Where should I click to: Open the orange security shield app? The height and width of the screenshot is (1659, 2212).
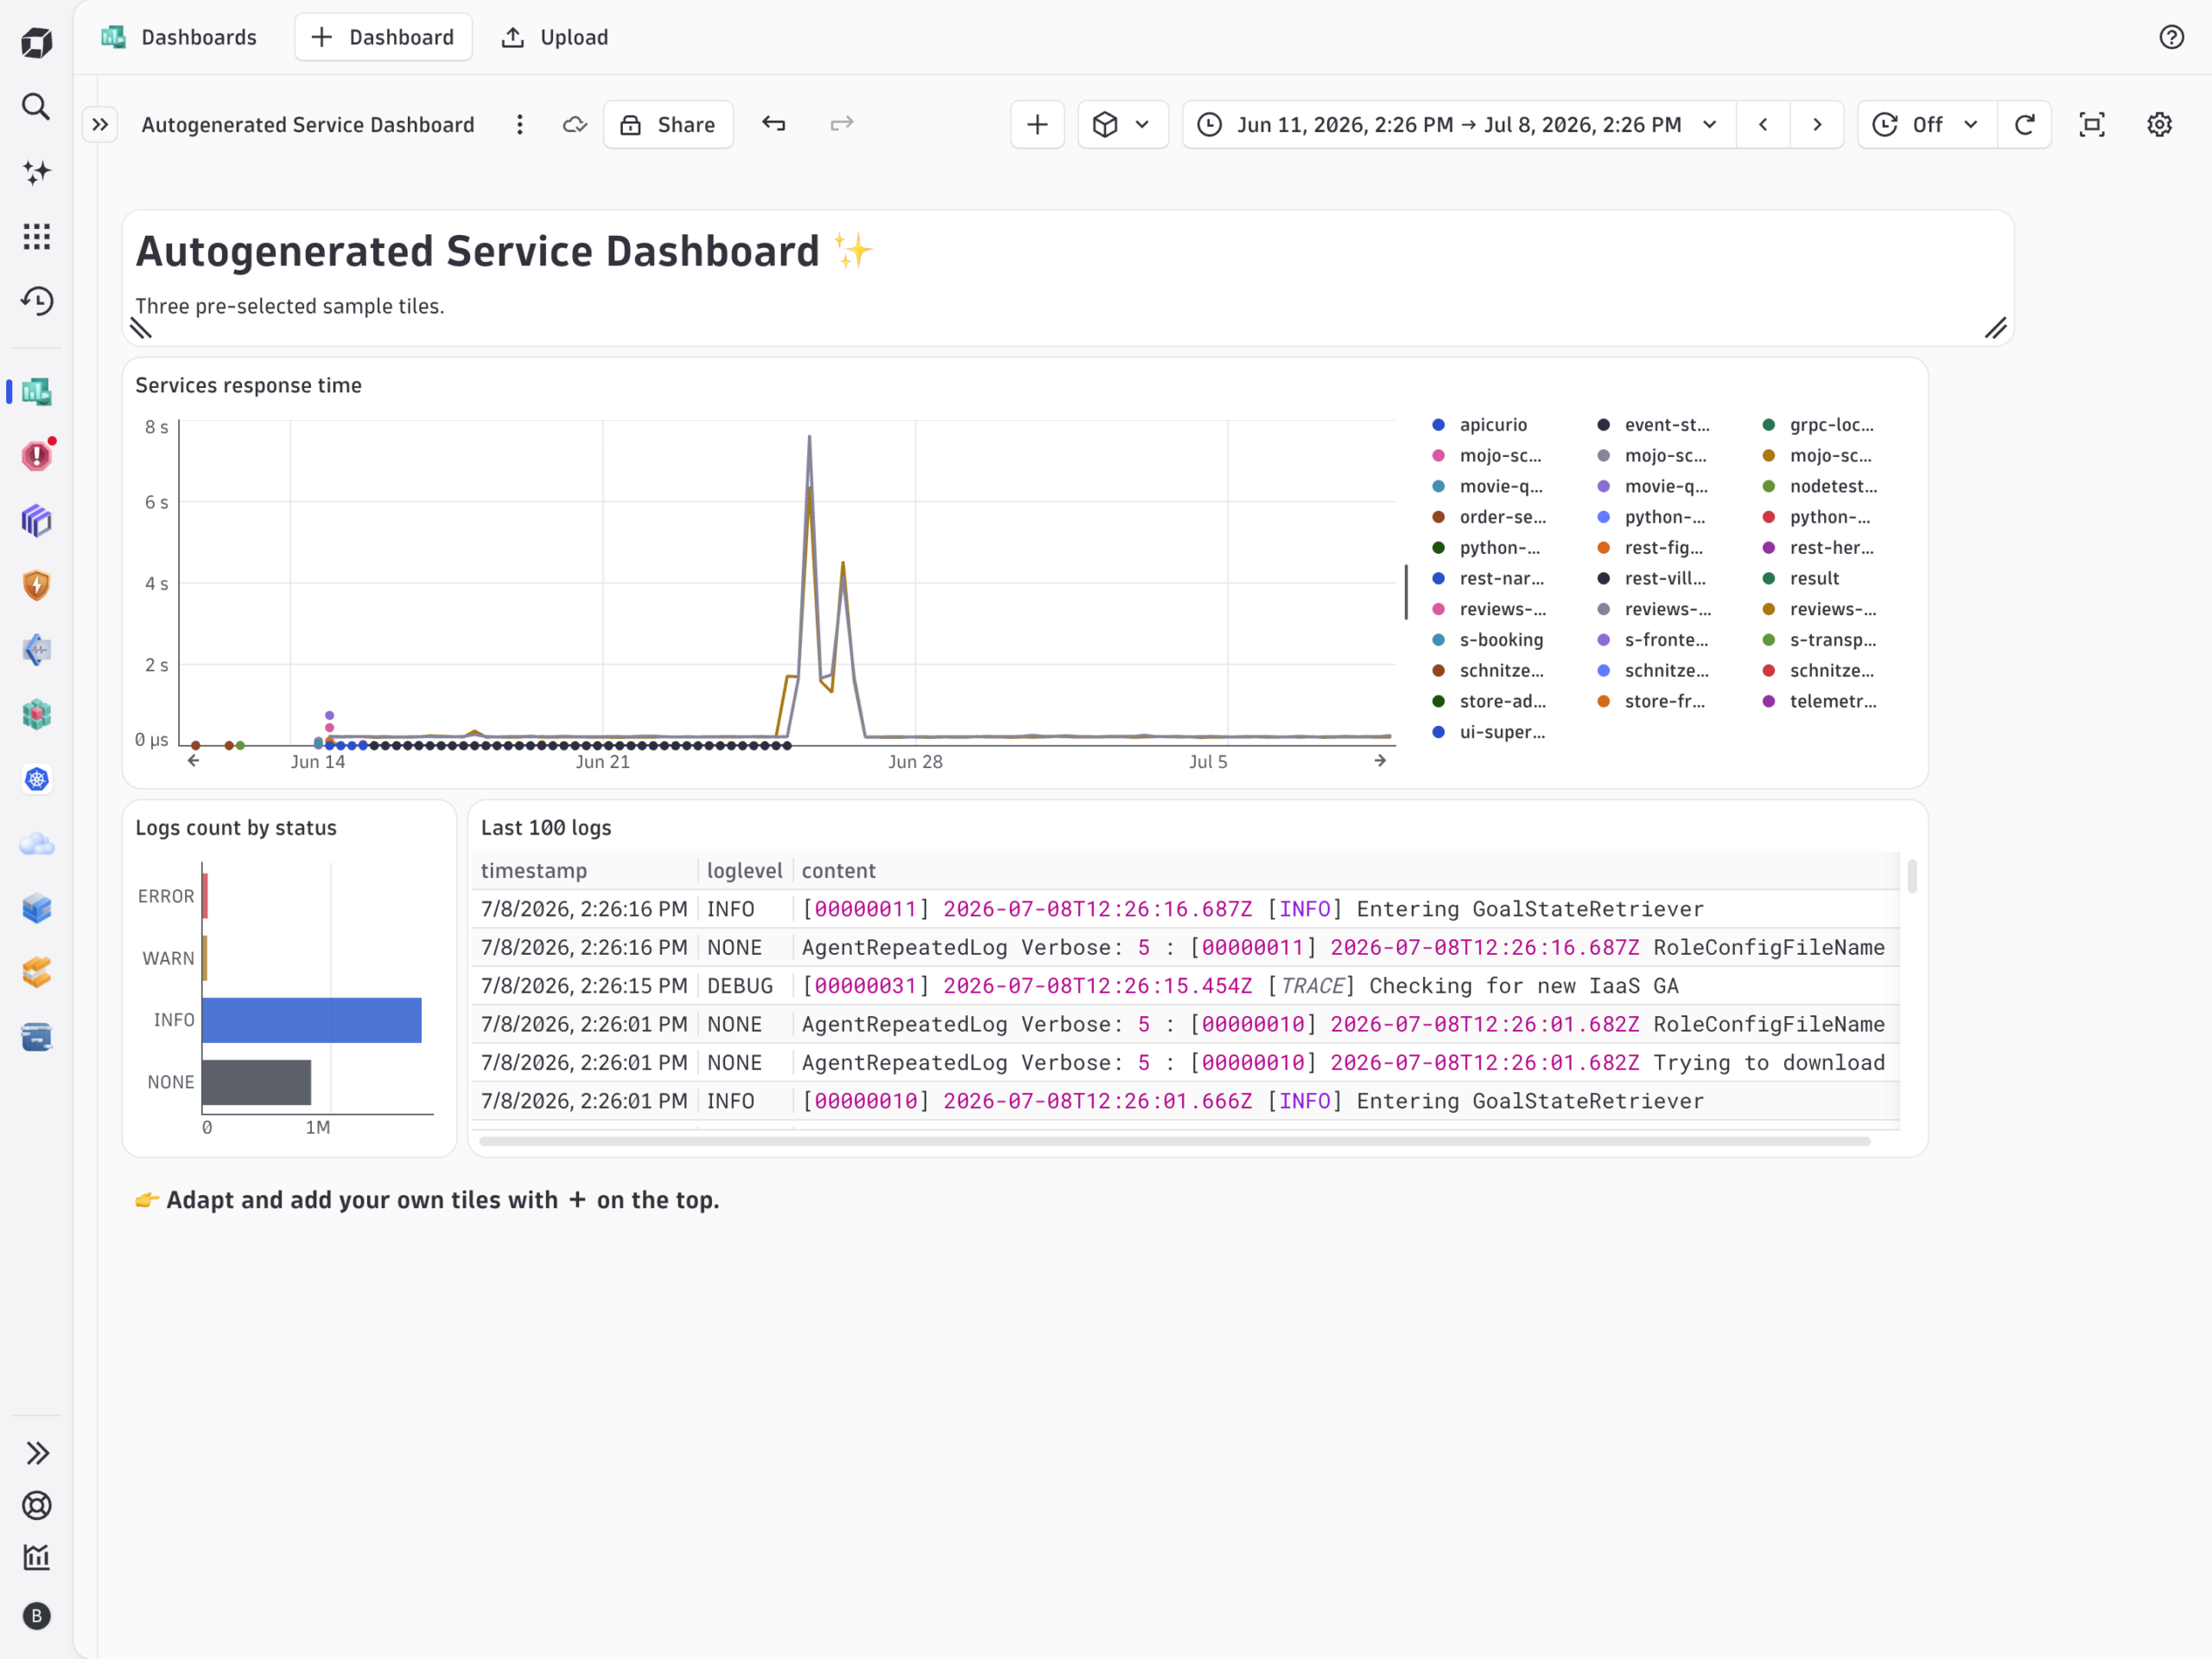(x=37, y=585)
